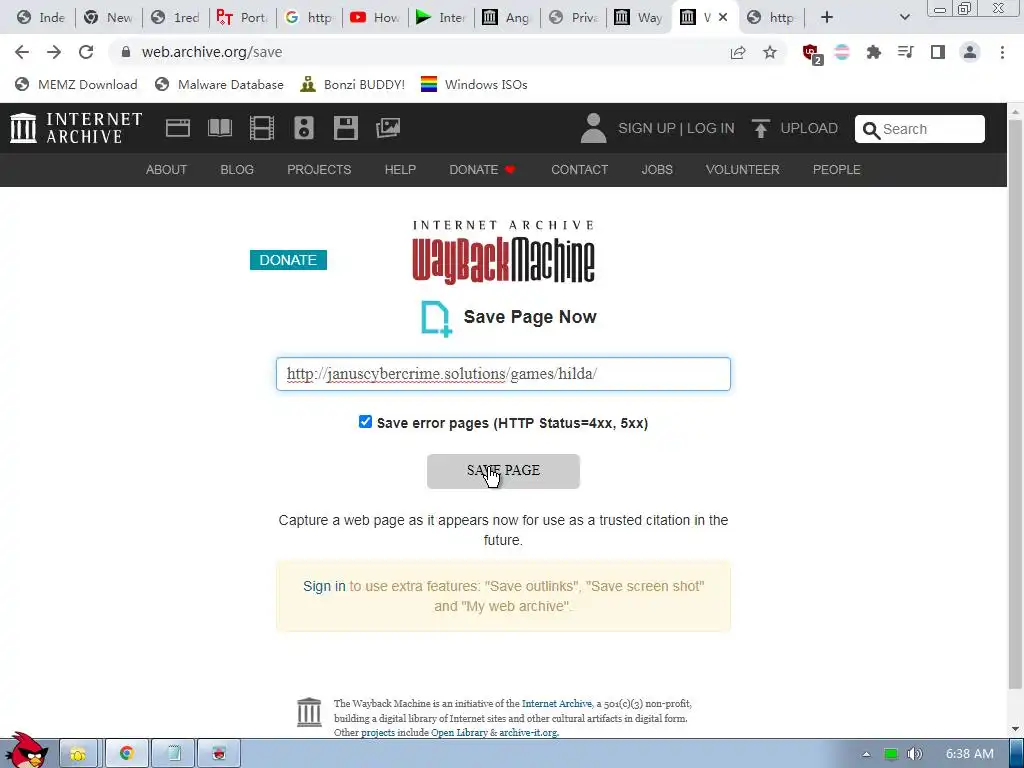This screenshot has height=768, width=1024.
Task: Reload the page
Action: coord(86,52)
